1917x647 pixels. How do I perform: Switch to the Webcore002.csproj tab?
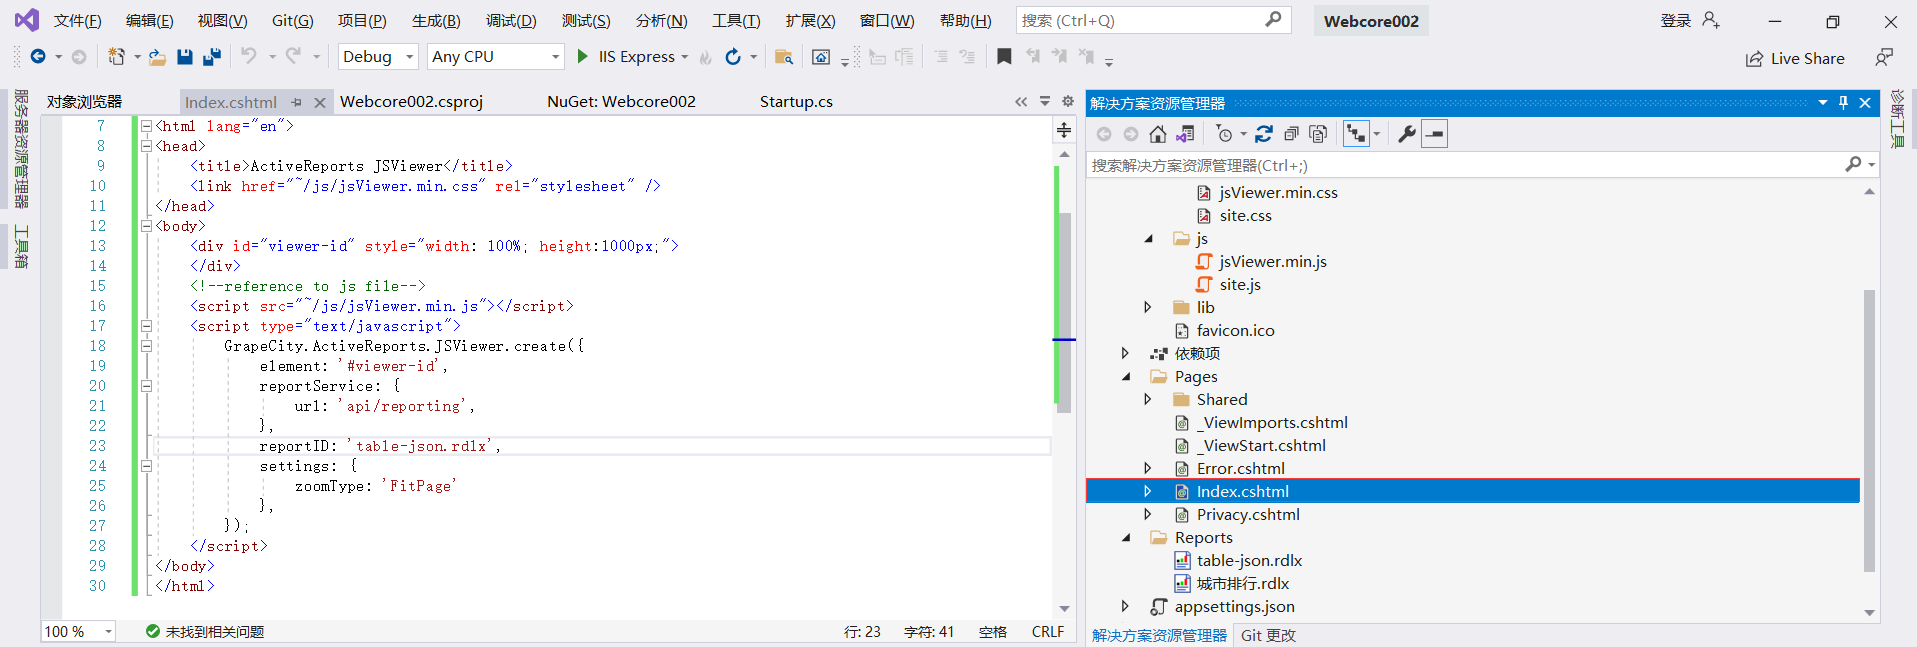click(x=411, y=102)
